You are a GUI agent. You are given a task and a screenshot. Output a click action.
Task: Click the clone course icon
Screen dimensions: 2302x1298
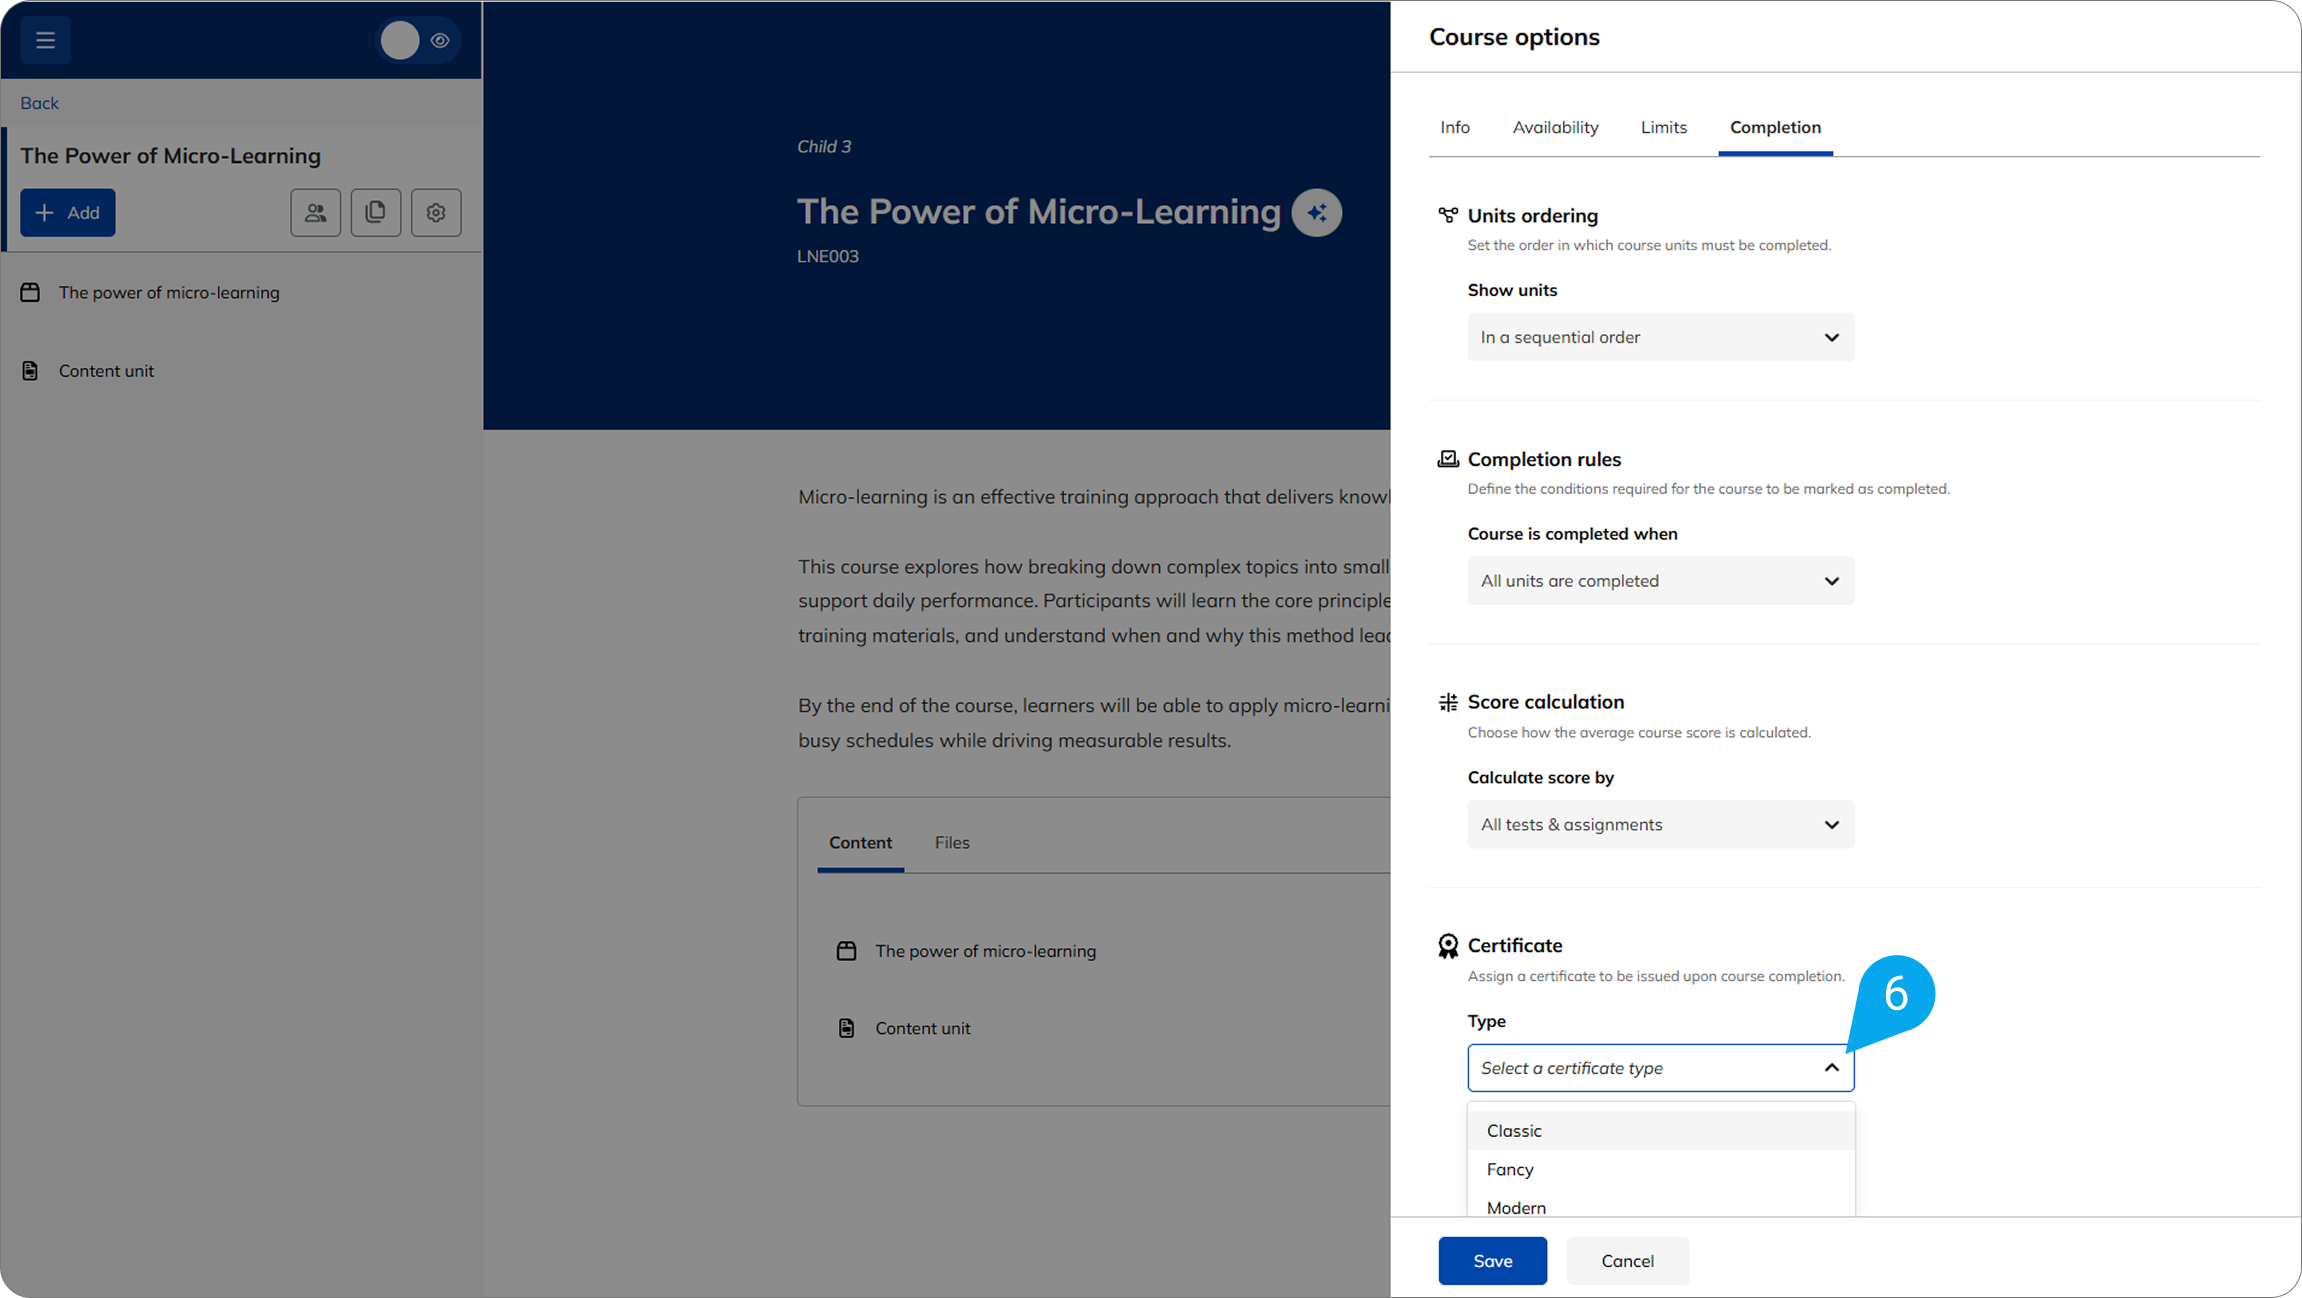[375, 212]
